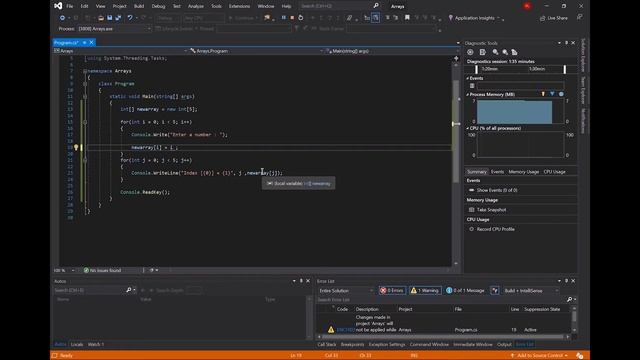The height and width of the screenshot is (360, 640).
Task: Pin the Diagnostic Tools panel
Action: (x=566, y=43)
